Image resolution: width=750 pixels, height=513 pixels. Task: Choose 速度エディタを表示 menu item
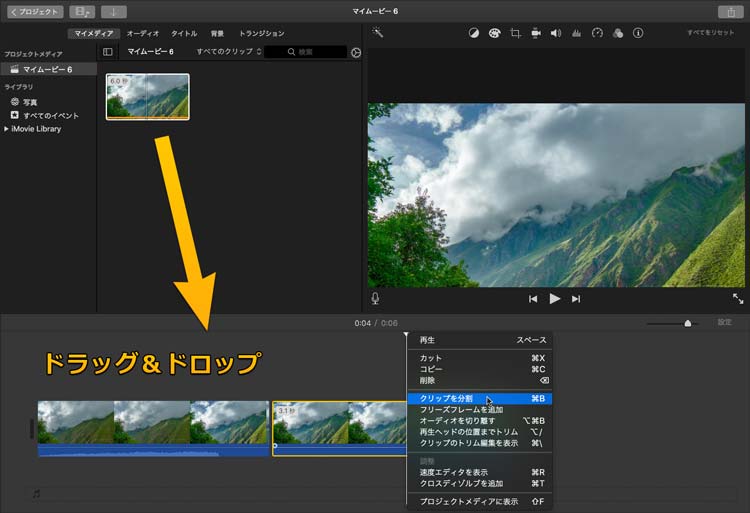(x=480, y=472)
